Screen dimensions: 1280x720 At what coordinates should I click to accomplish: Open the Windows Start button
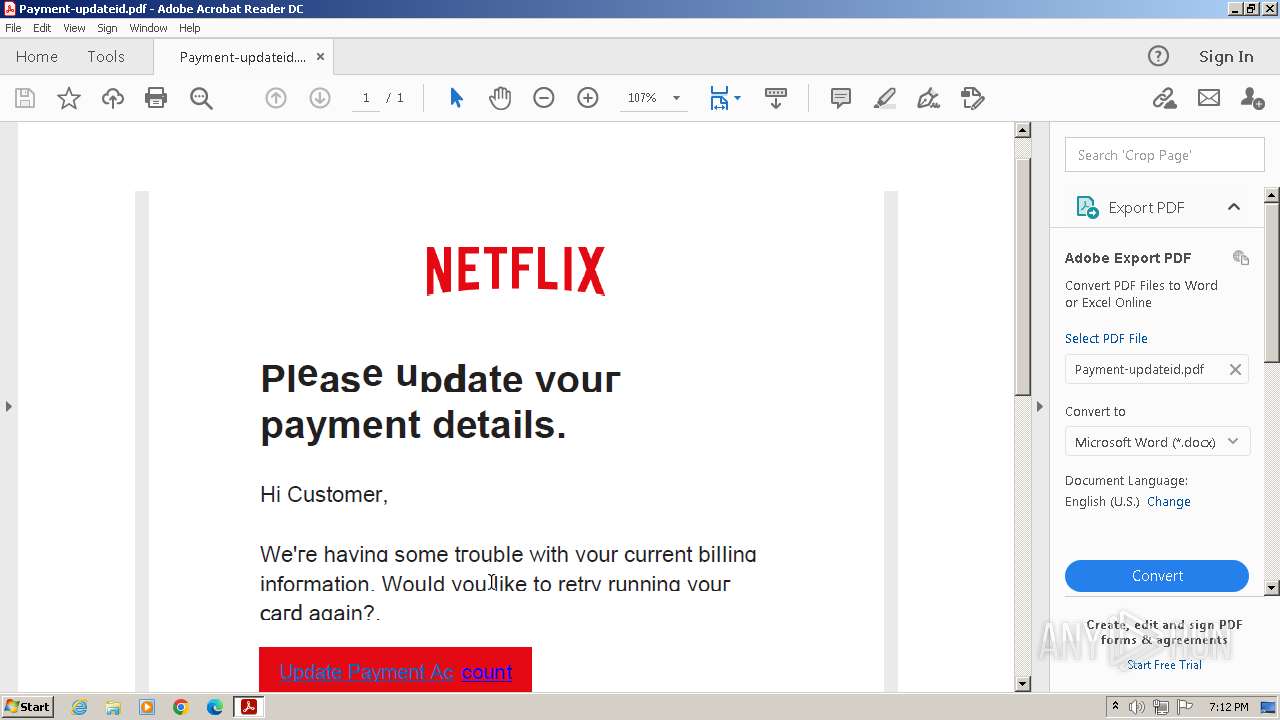click(28, 707)
